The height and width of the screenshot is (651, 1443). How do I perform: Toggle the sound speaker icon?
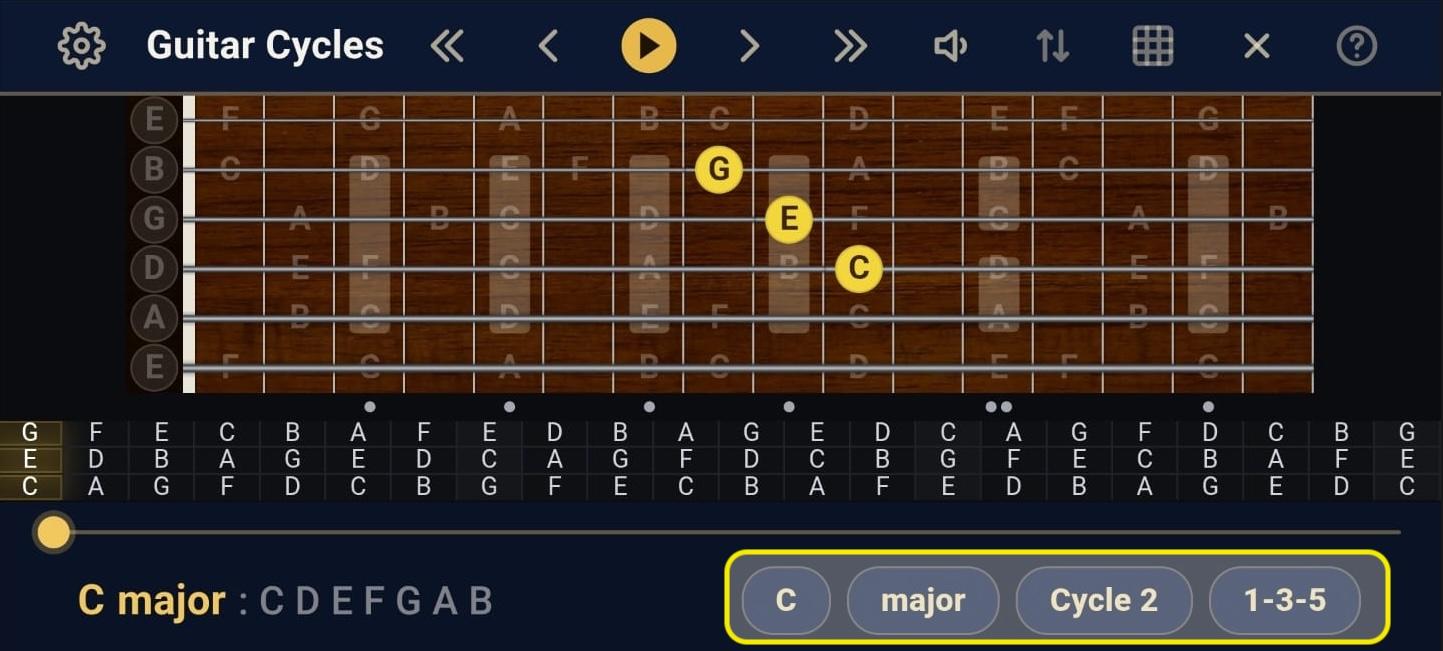pos(950,46)
